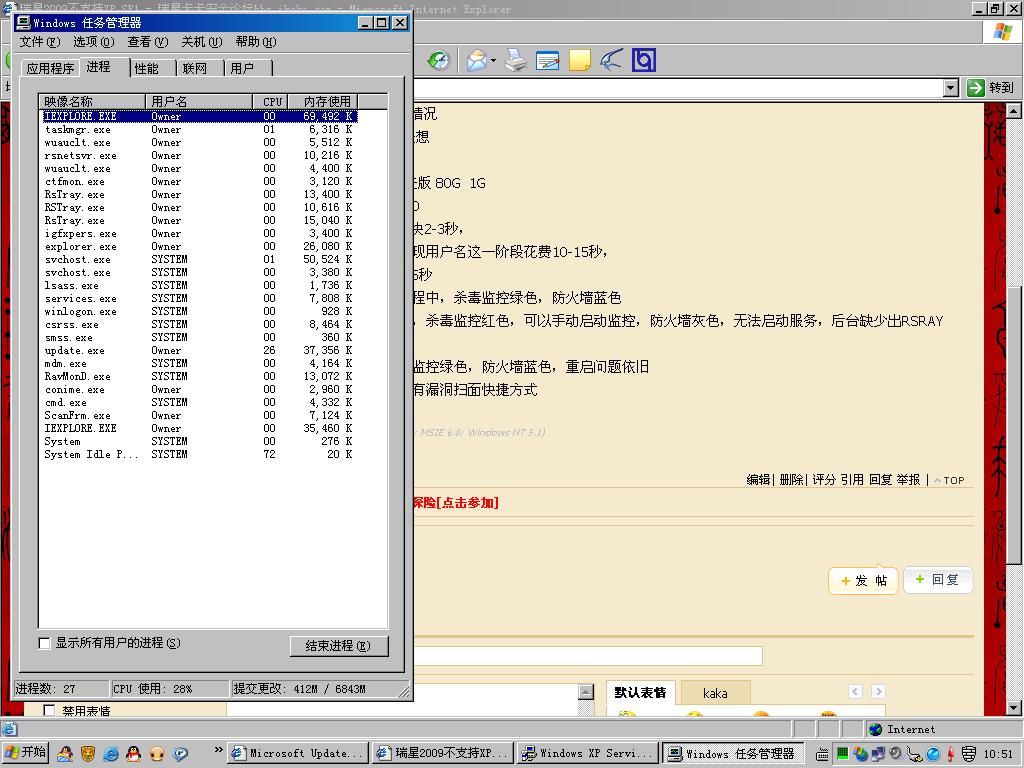Select the lsass.exe process row
The image size is (1024, 768).
pyautogui.click(x=199, y=285)
